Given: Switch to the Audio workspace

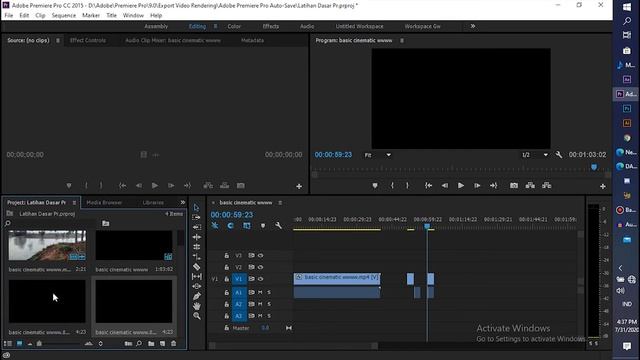Looking at the screenshot, I should click(x=307, y=27).
